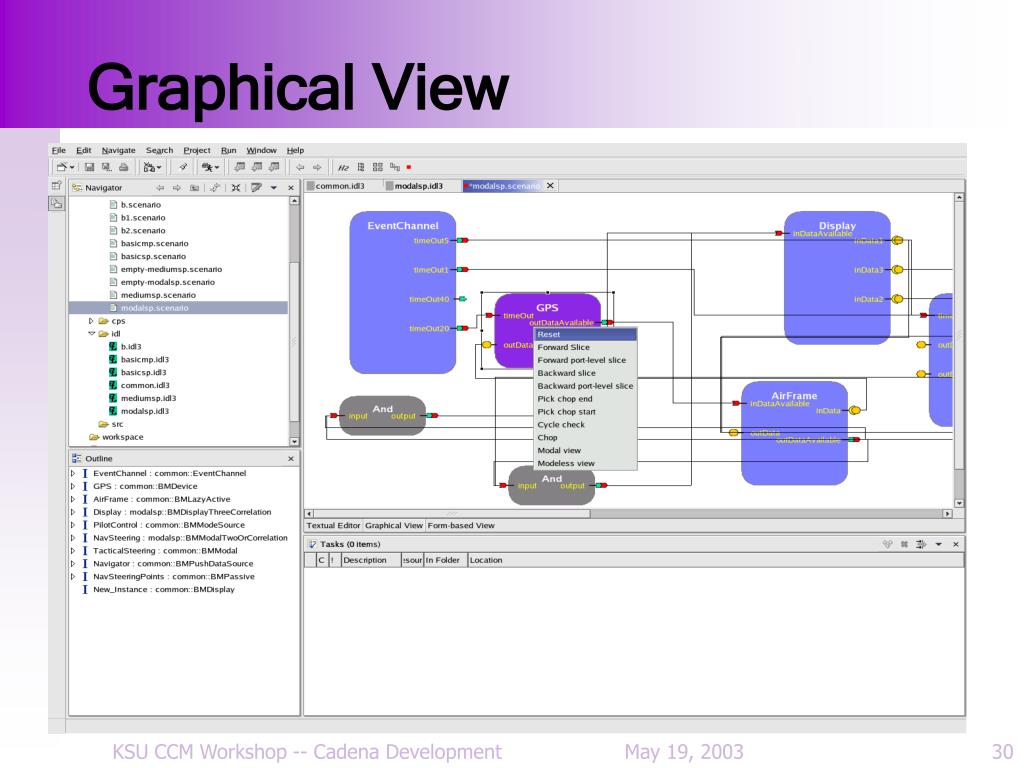Expand the cps folder in Navigator
This screenshot has height=768, width=1024.
click(x=91, y=321)
